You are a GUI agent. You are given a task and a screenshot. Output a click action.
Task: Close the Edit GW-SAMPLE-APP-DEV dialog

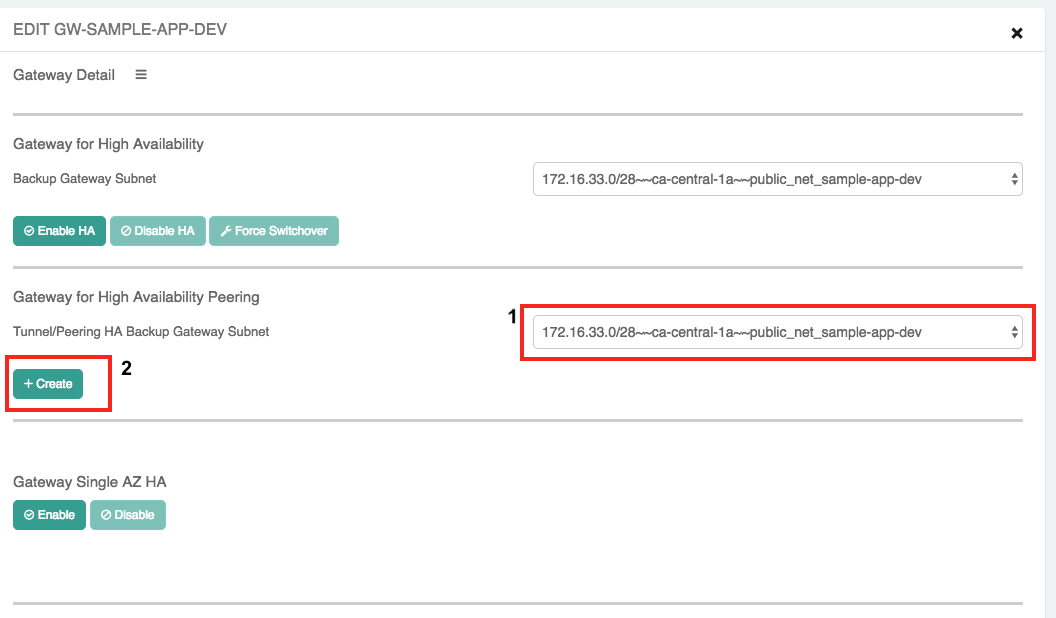(1017, 33)
